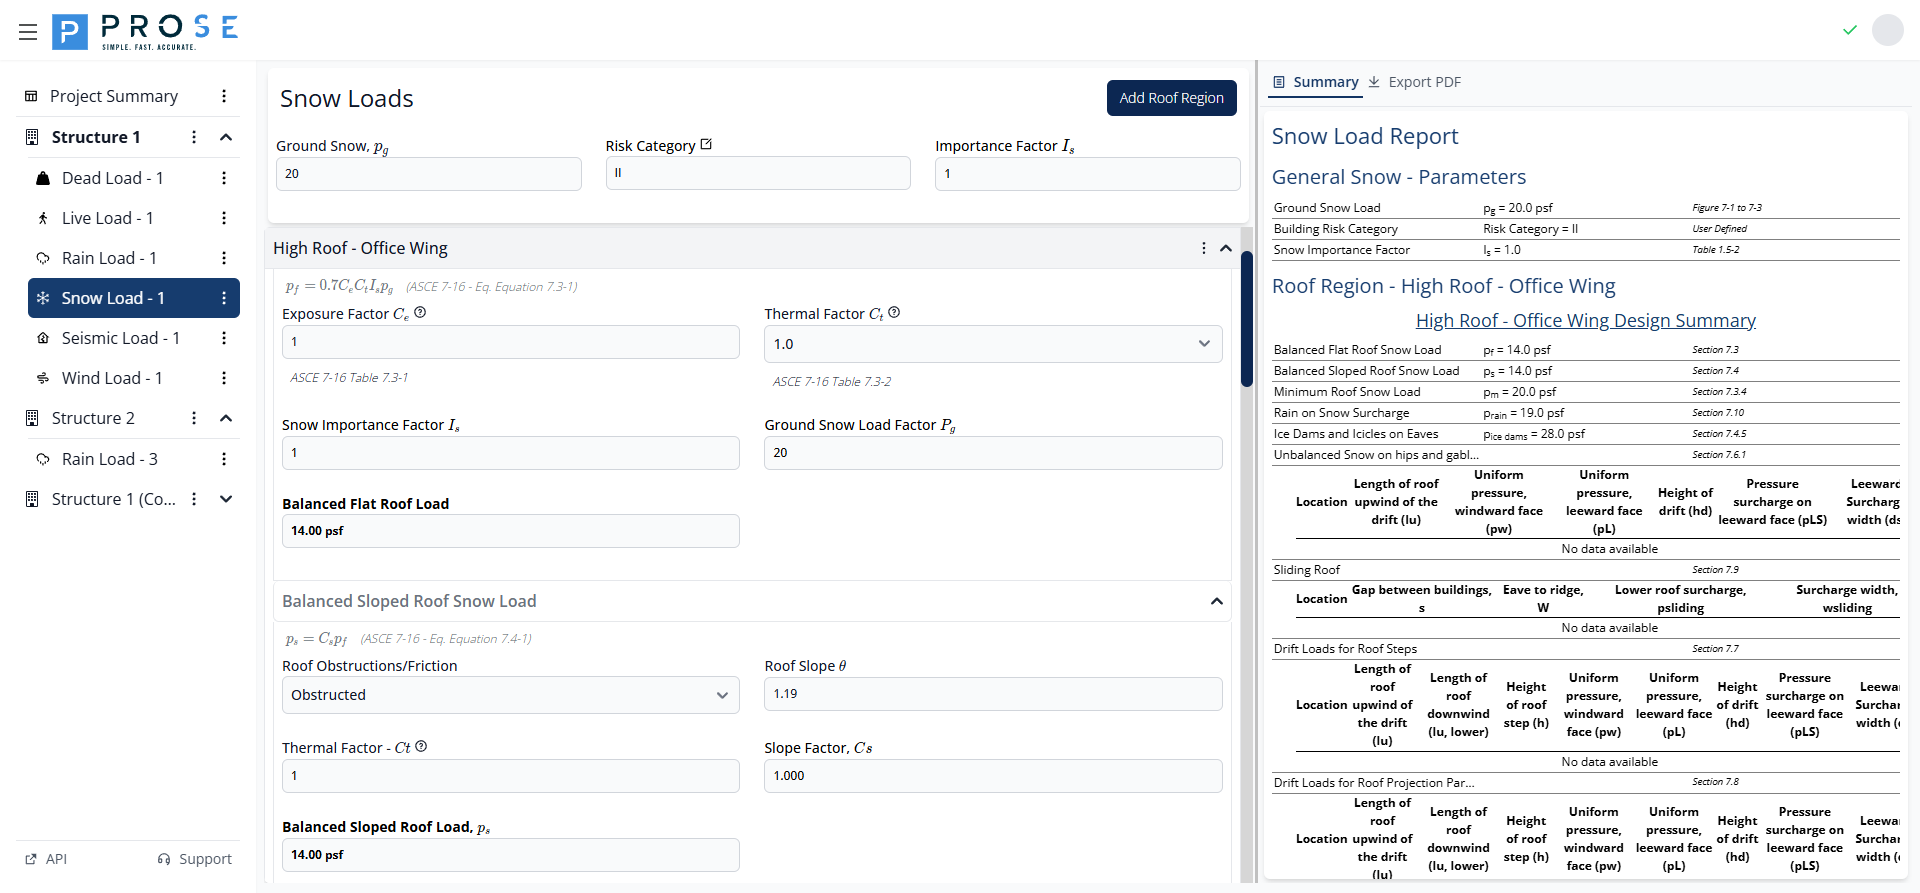The image size is (1920, 893).
Task: Open the hamburger navigation menu
Action: tap(28, 32)
